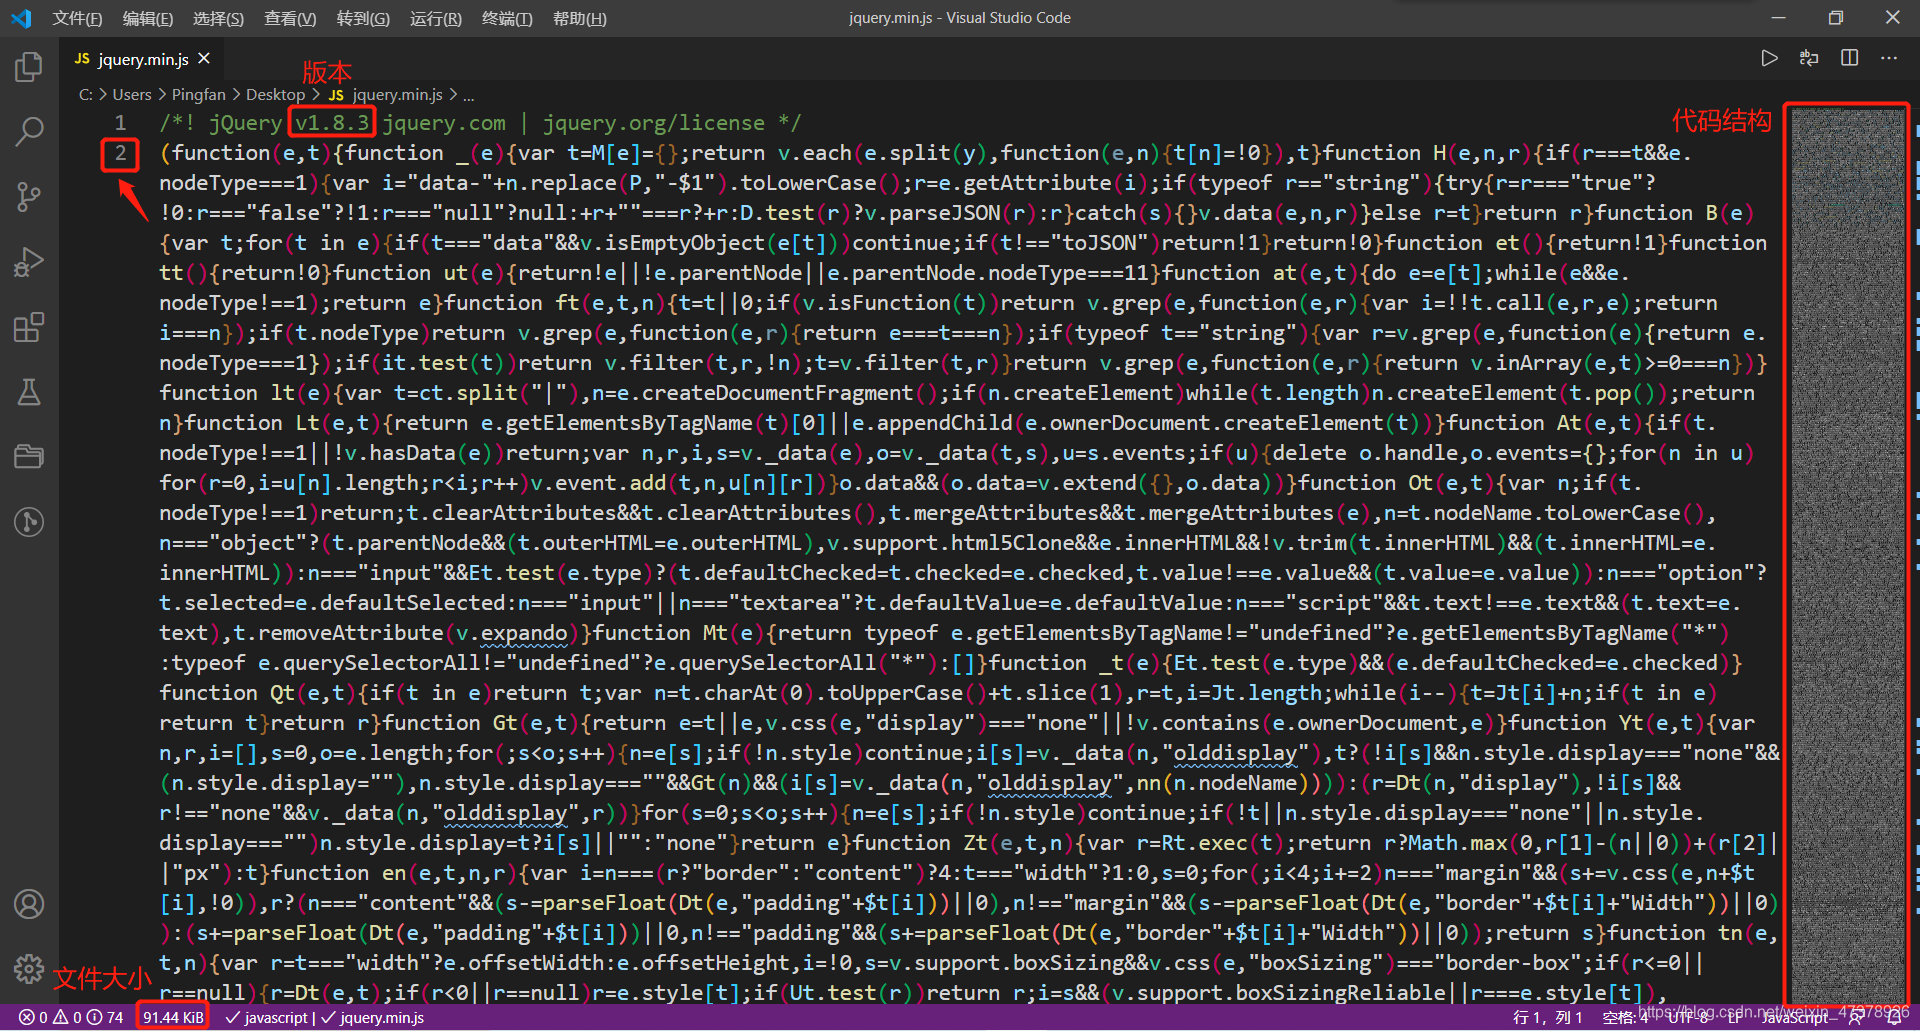
Task: Open go to line via 行 1, 列 1
Action: pos(1548,1017)
